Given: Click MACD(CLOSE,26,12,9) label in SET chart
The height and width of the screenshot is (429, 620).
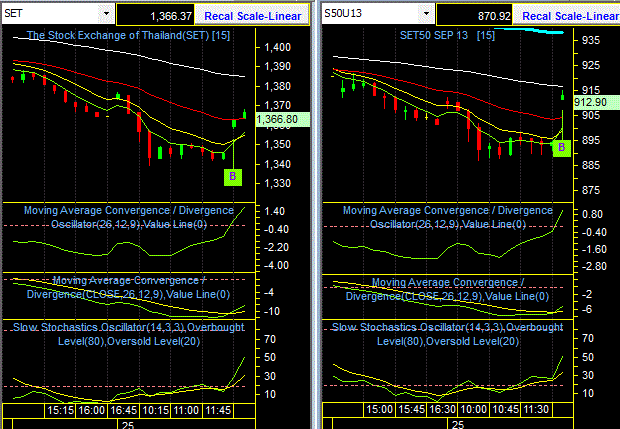Looking at the screenshot, I should click(129, 287).
